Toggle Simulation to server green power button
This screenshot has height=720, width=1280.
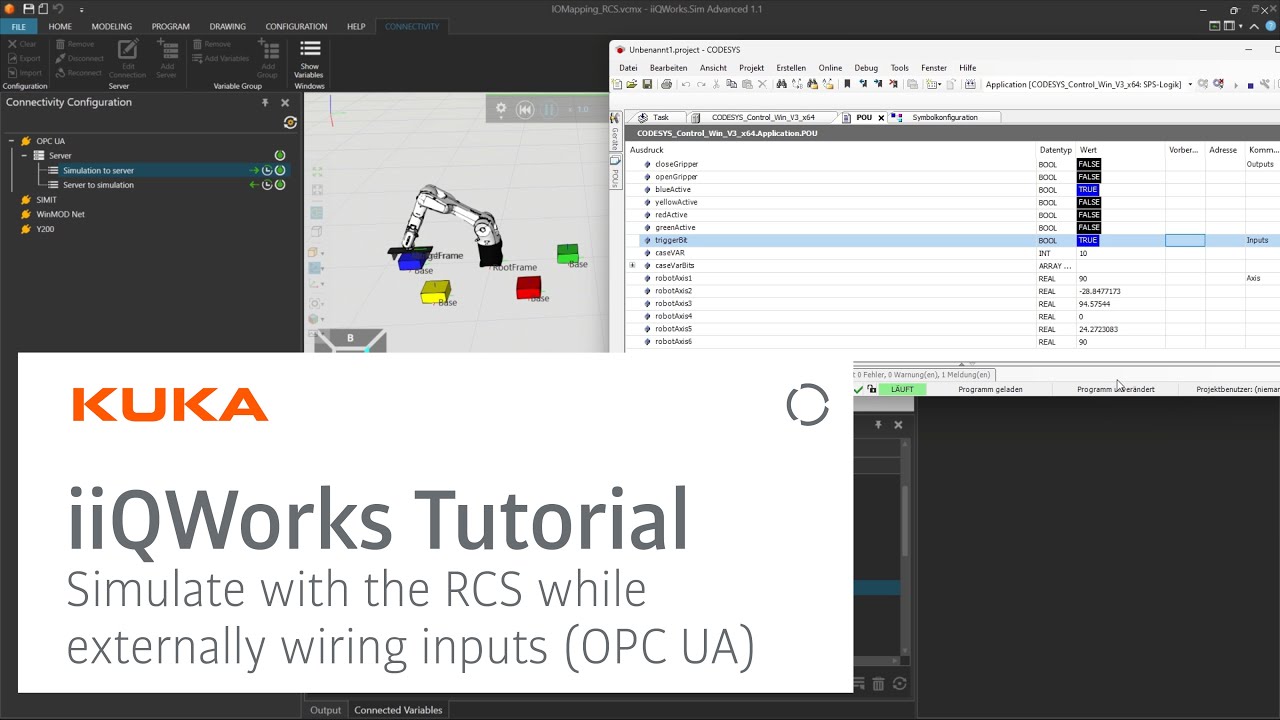281,171
